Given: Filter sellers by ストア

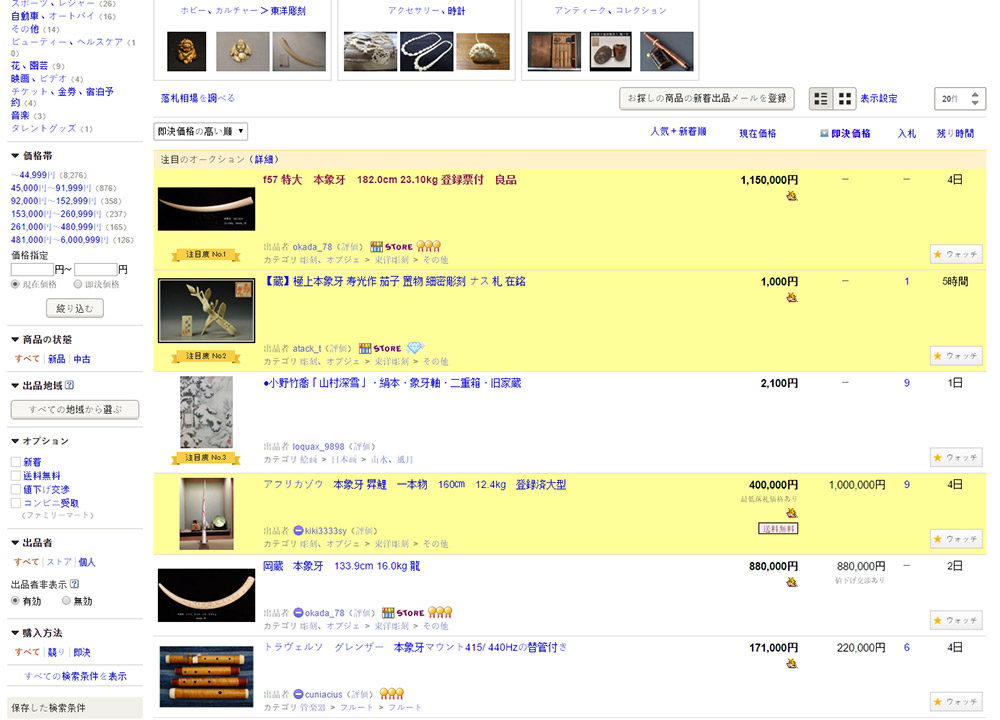Looking at the screenshot, I should [x=59, y=562].
